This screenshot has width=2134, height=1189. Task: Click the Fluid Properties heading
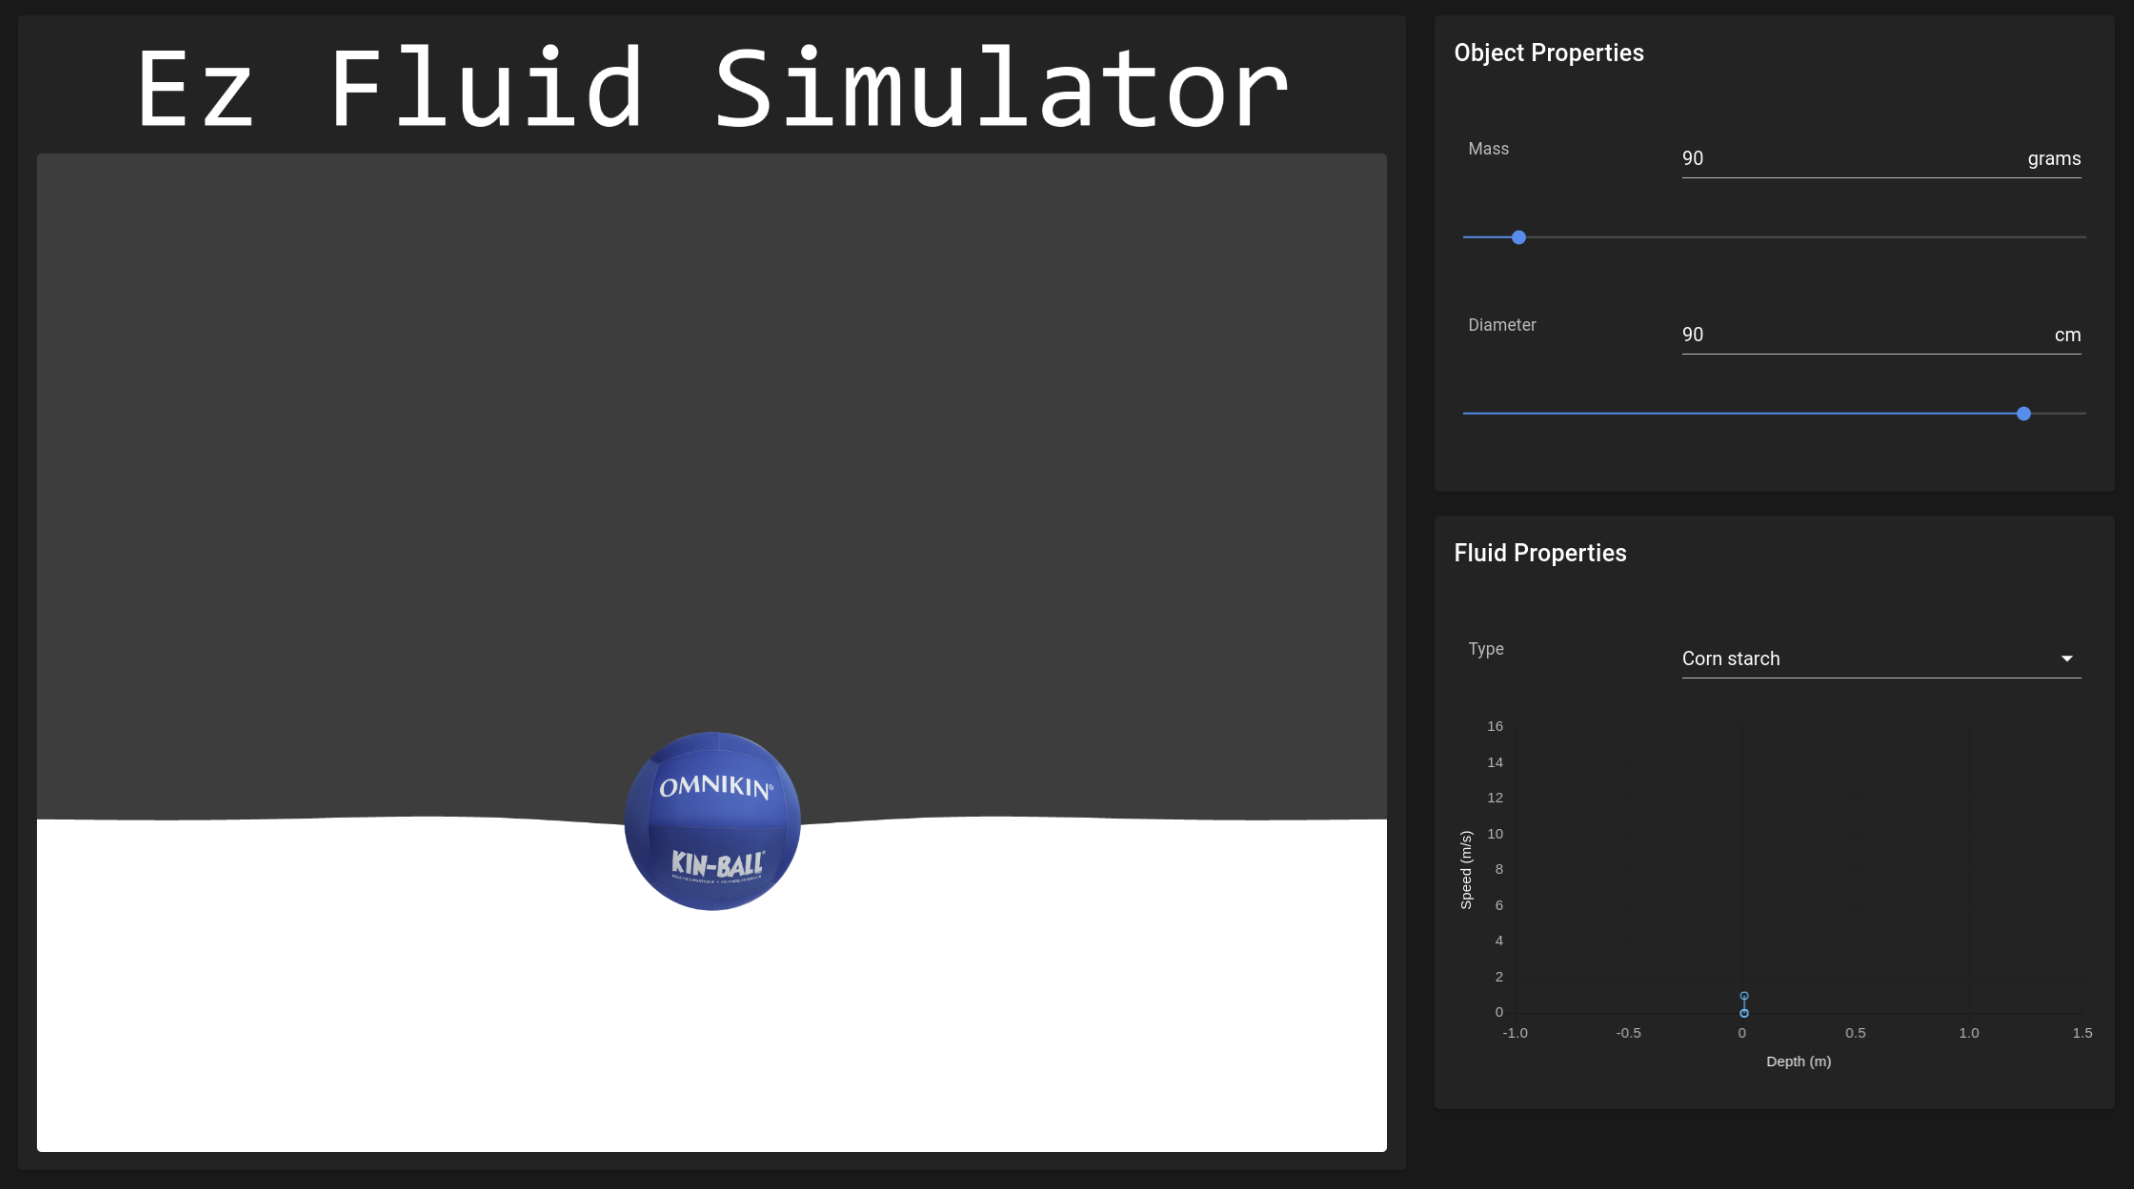tap(1540, 553)
